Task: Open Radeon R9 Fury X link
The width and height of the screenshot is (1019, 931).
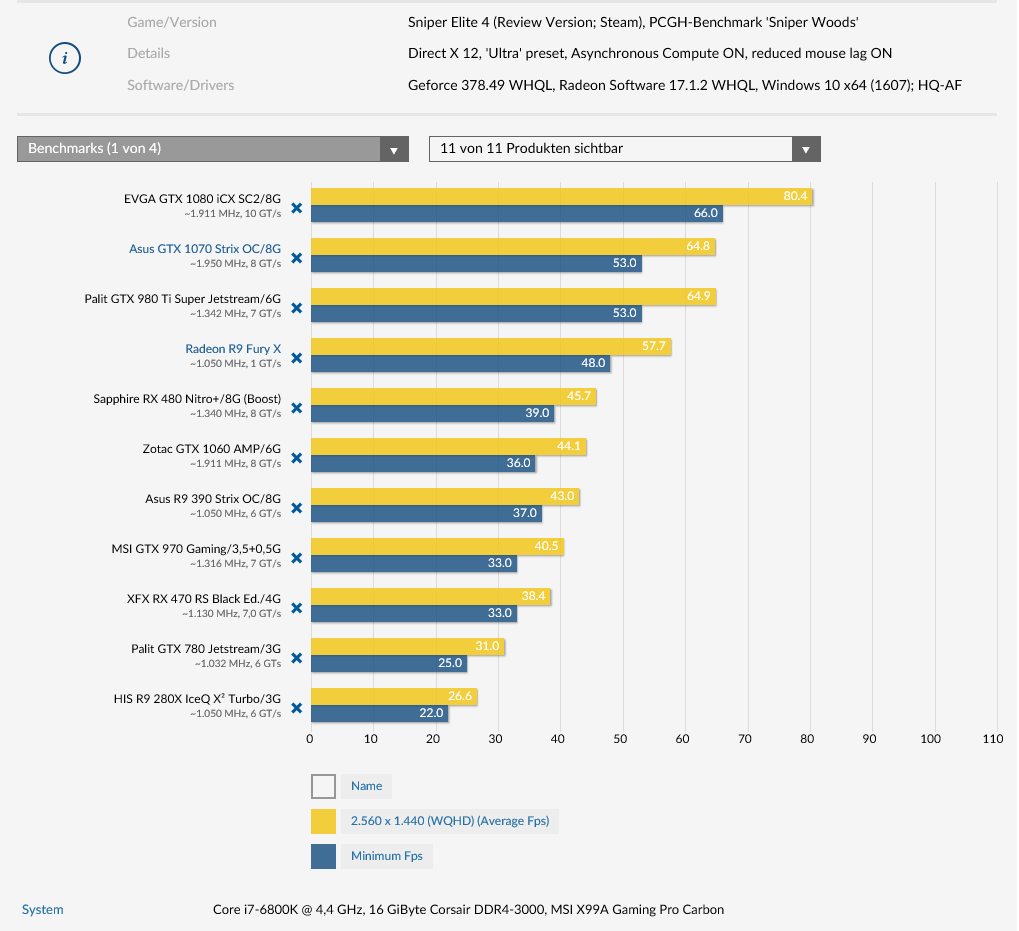Action: pyautogui.click(x=233, y=349)
